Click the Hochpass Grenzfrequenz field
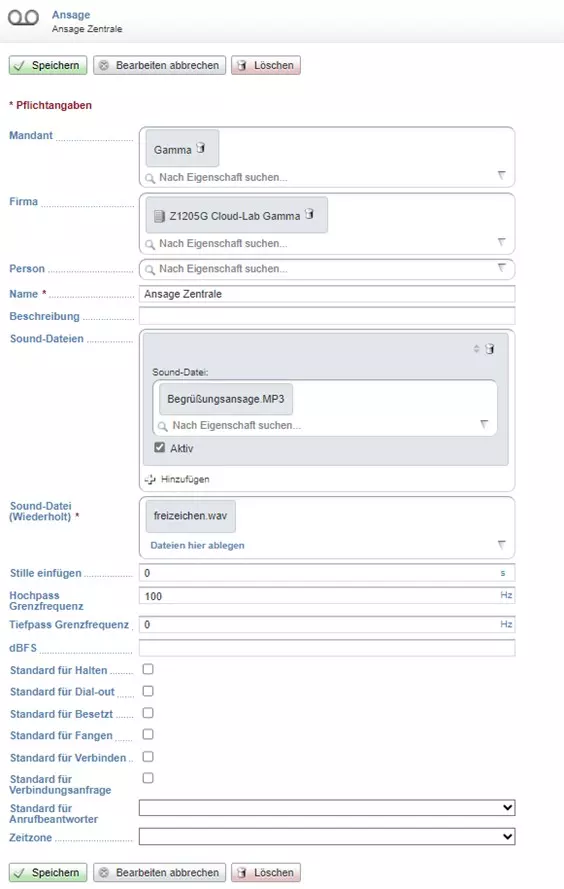The height and width of the screenshot is (889, 564). 327,596
